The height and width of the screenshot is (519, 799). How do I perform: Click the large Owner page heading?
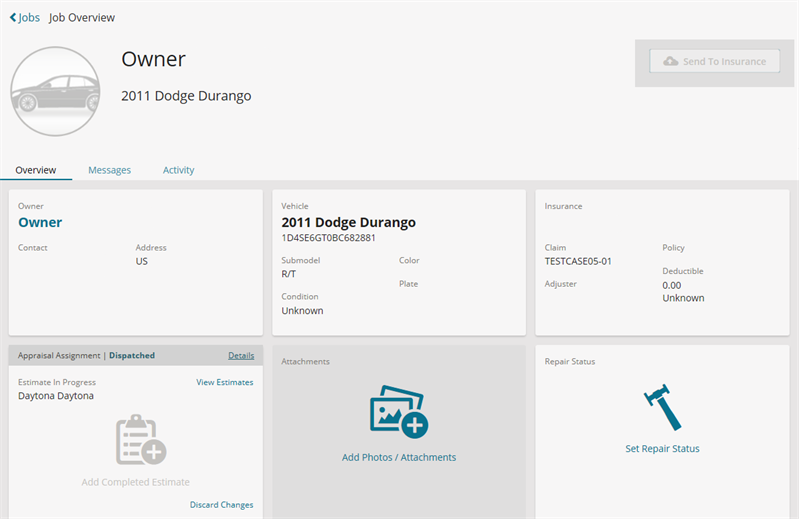coord(153,59)
